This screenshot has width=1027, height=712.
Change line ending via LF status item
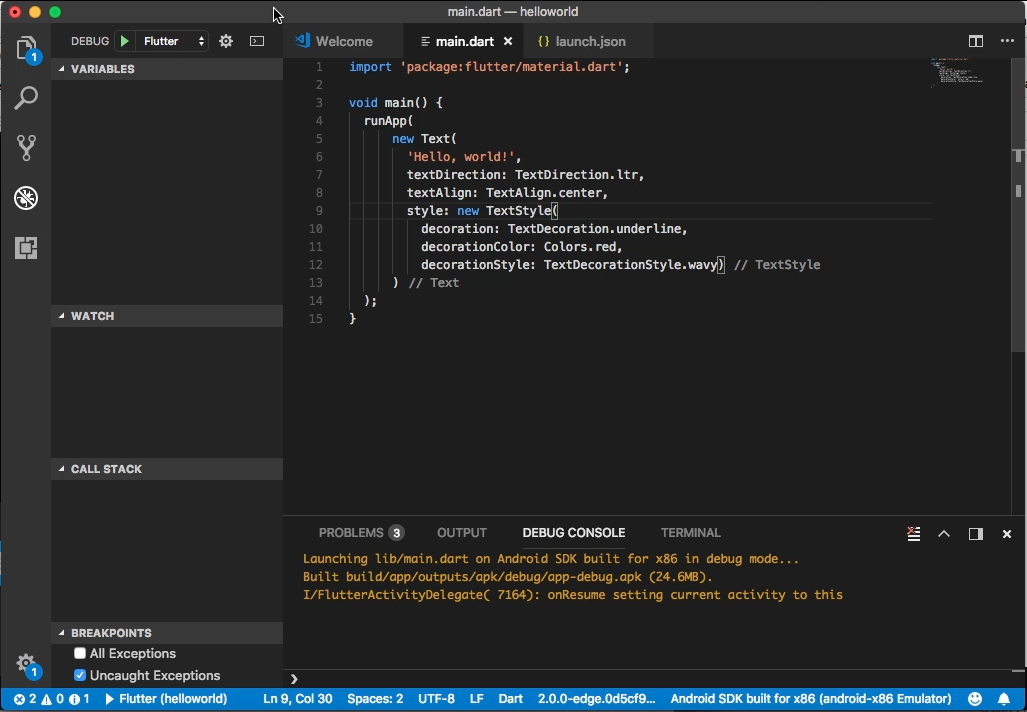(x=476, y=699)
